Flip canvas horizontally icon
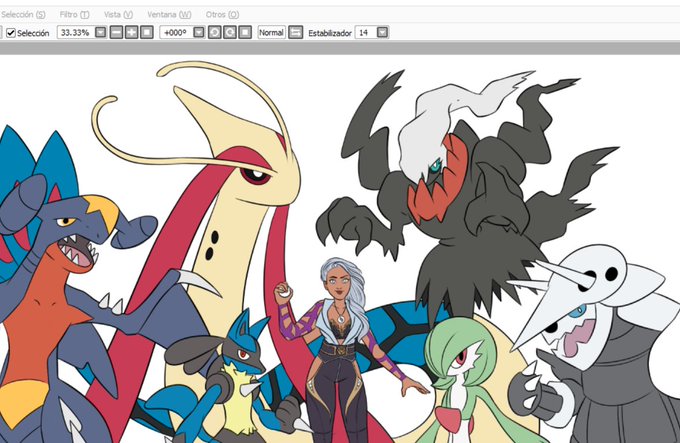The image size is (680, 443). [296, 33]
